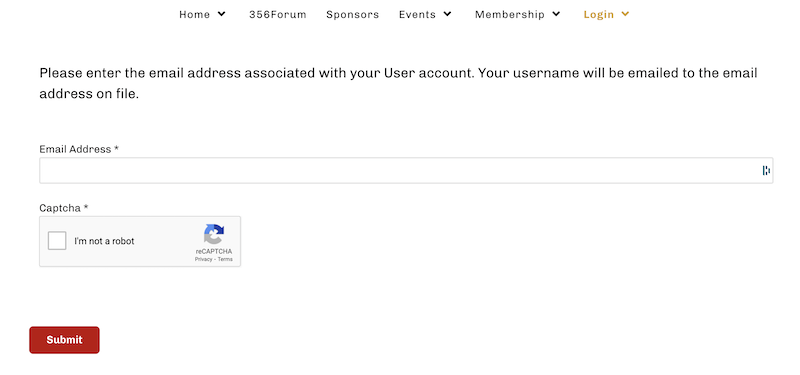Click the reCAPTCHA logo icon
Image resolution: width=800 pixels, height=375 pixels.
[214, 235]
